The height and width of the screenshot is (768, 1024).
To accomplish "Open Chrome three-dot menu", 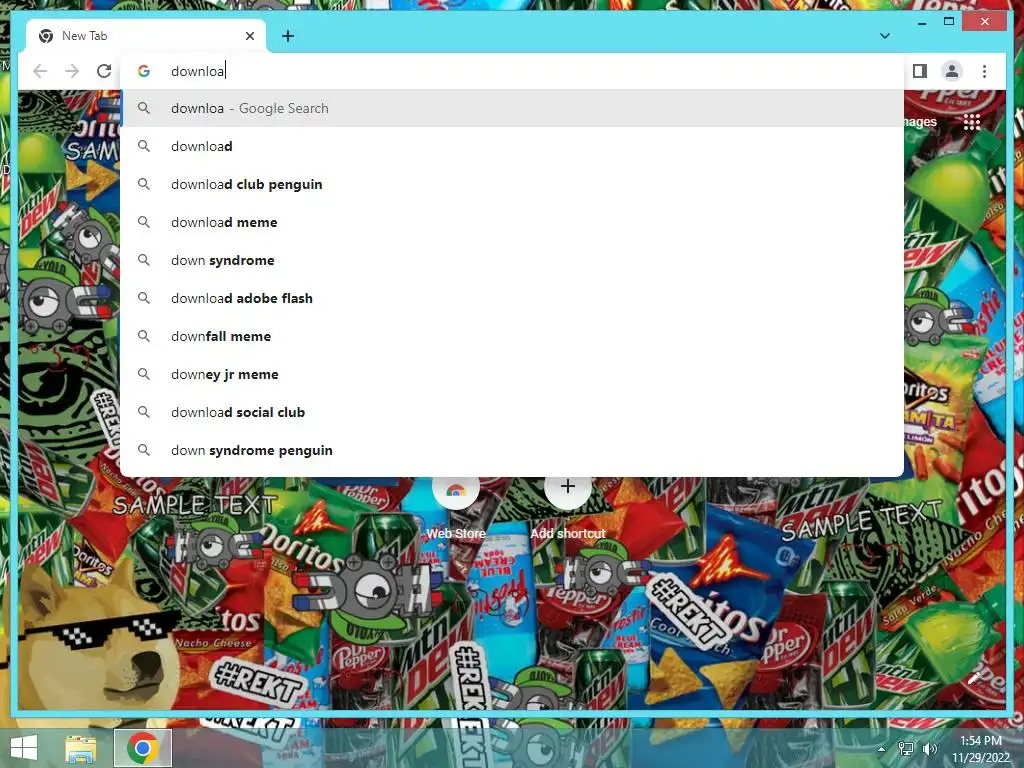I will (x=984, y=71).
